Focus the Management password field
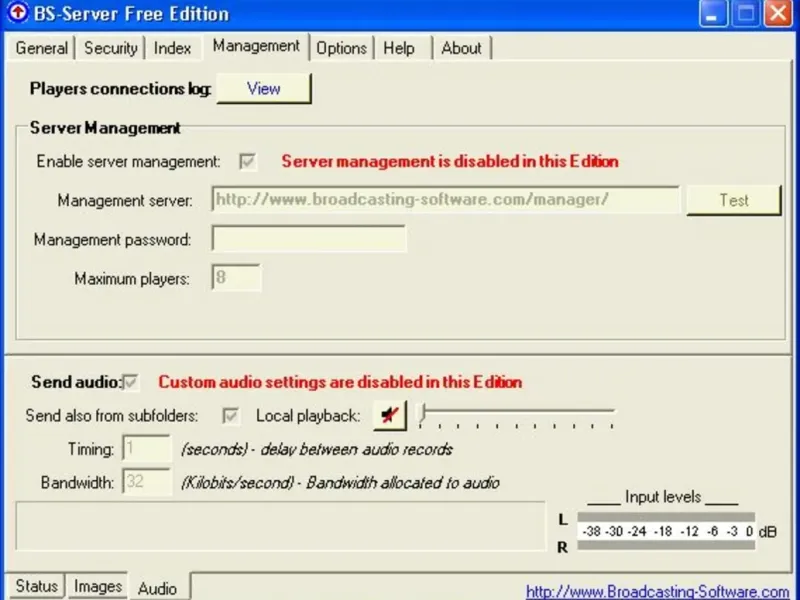The image size is (800, 600). (309, 239)
